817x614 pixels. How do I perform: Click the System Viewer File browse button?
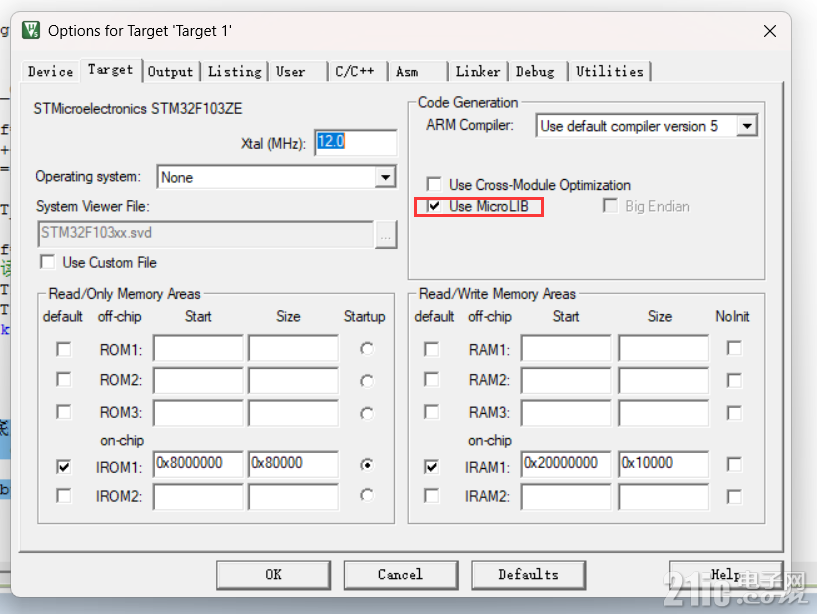(386, 235)
